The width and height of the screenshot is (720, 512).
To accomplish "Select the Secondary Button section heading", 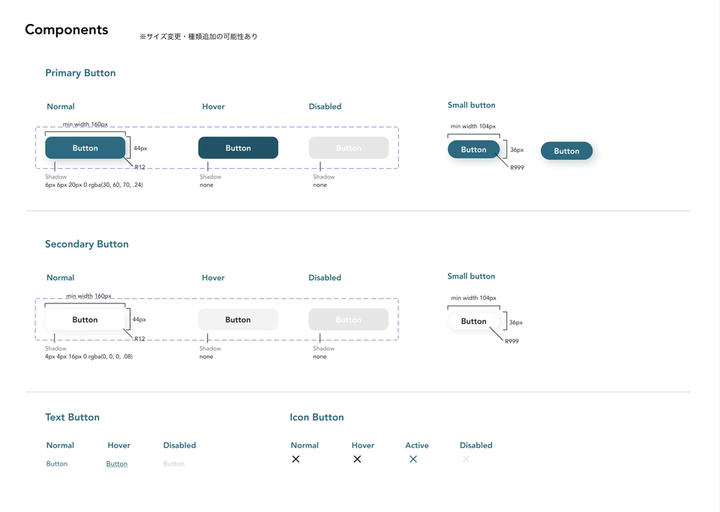I will [87, 244].
